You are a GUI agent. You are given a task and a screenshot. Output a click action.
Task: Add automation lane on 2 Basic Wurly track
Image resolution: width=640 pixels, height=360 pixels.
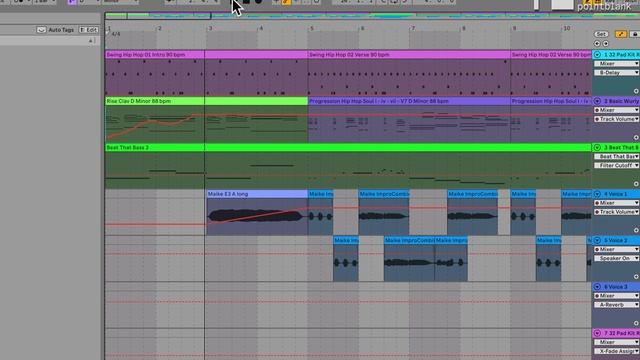(636, 138)
